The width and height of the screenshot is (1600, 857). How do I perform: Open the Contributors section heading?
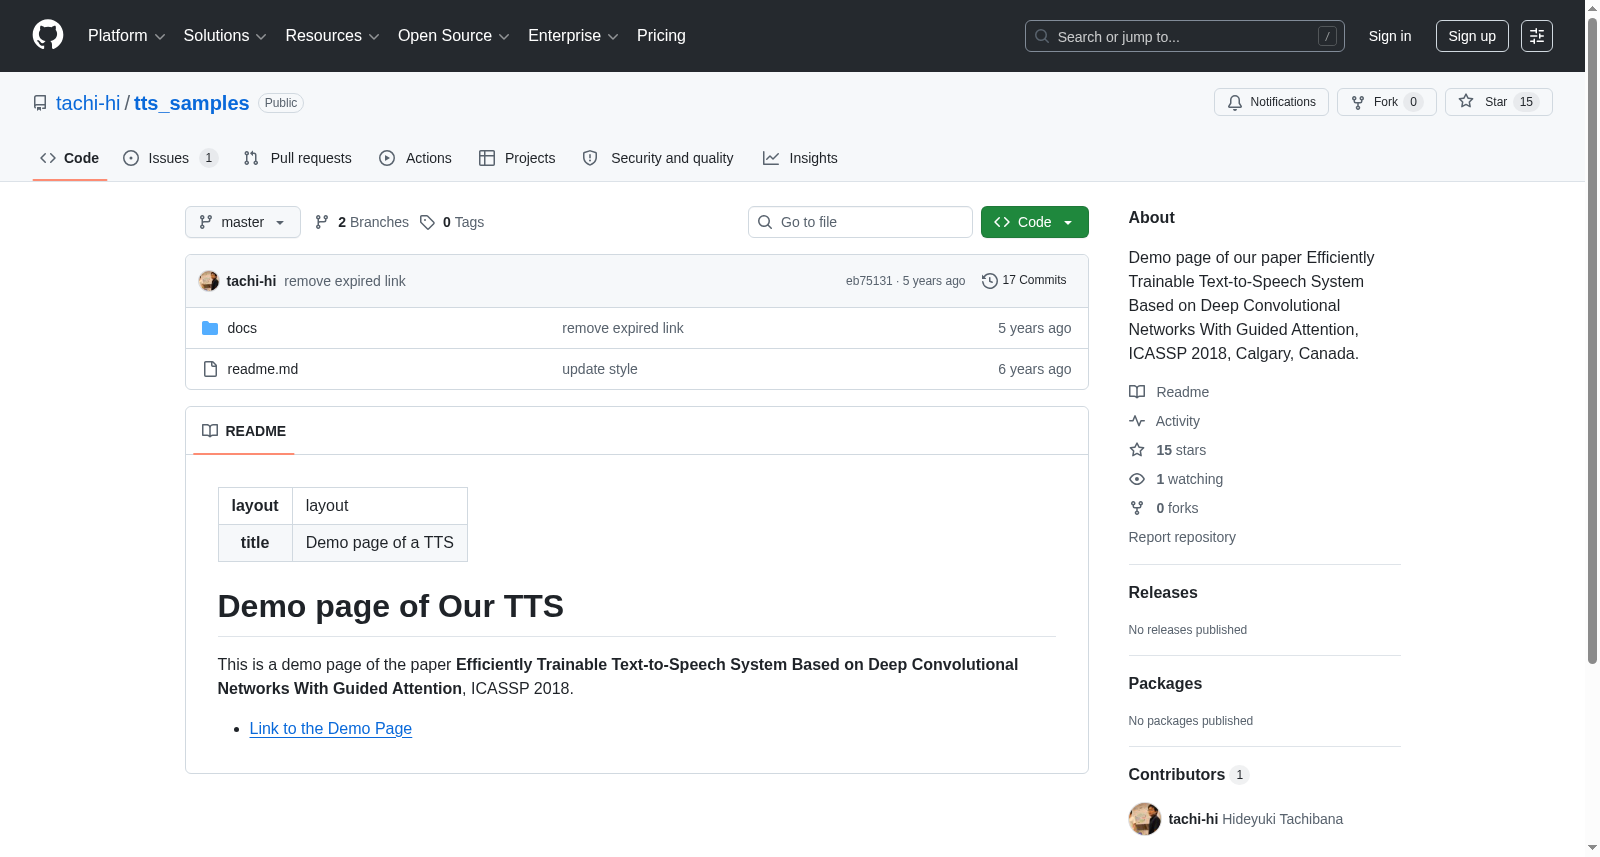tap(1188, 774)
